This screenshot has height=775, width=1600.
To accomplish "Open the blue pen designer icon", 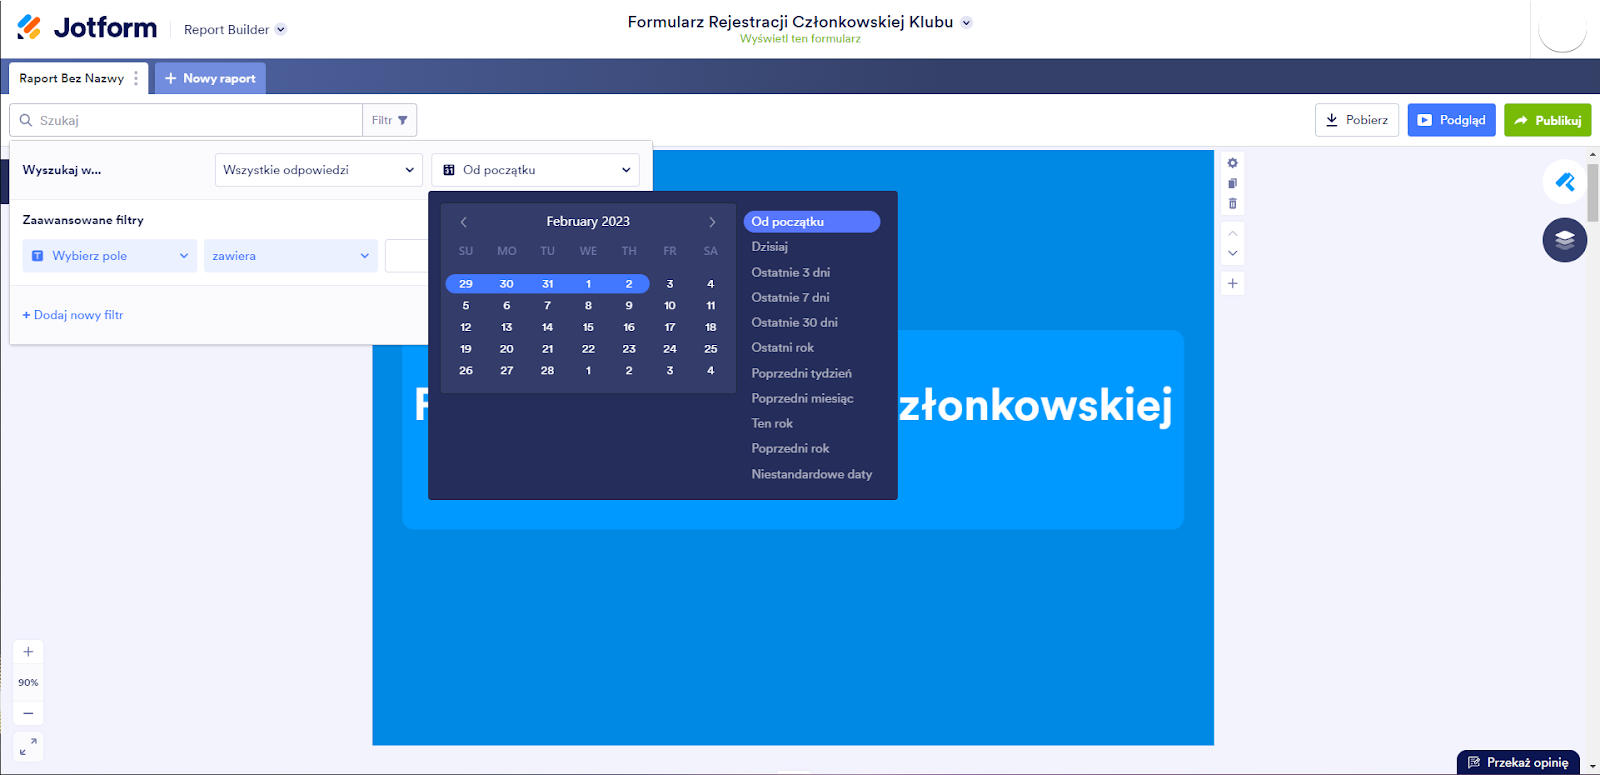I will tap(1565, 182).
